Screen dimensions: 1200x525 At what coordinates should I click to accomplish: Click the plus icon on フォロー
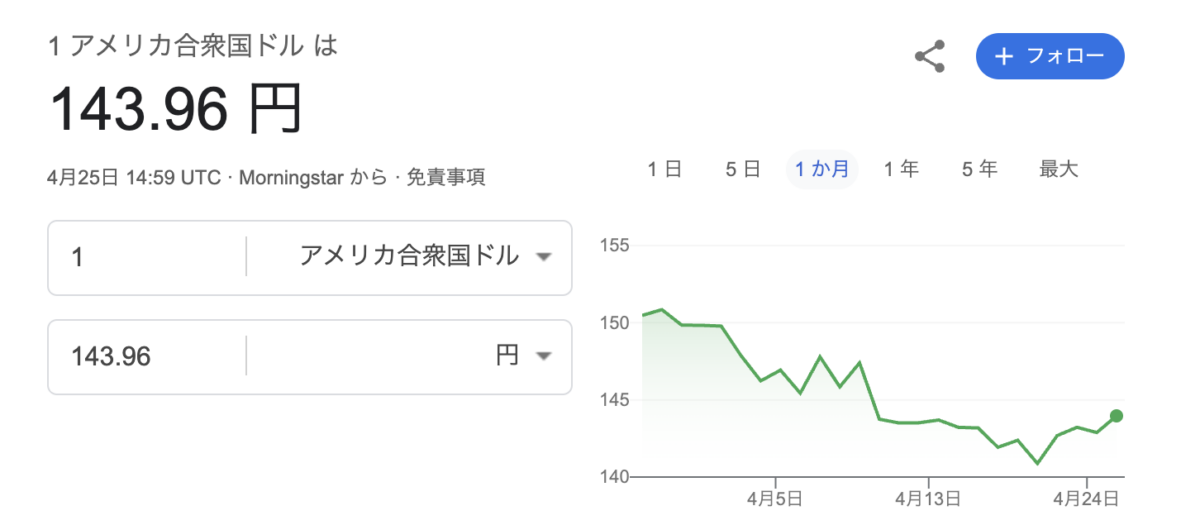(1005, 56)
